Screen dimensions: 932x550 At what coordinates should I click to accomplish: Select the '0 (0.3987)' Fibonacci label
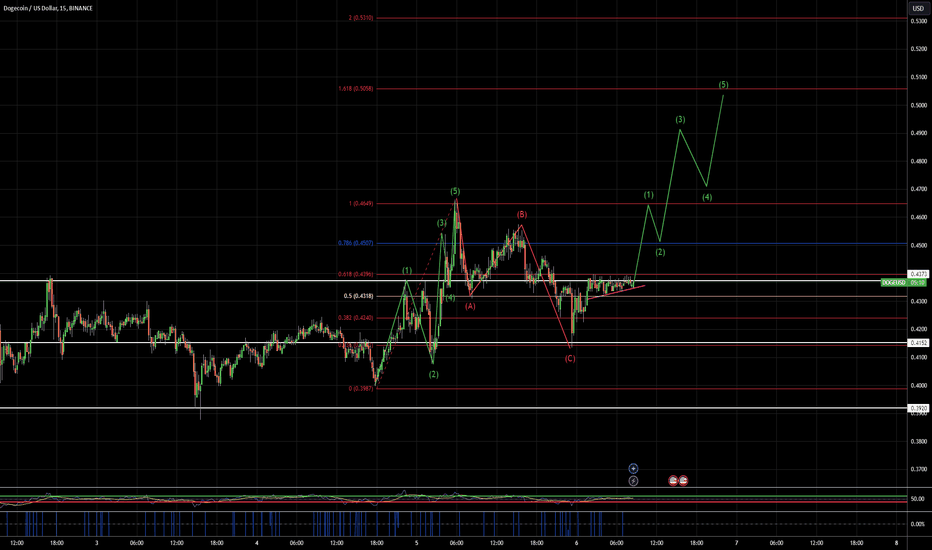361,388
